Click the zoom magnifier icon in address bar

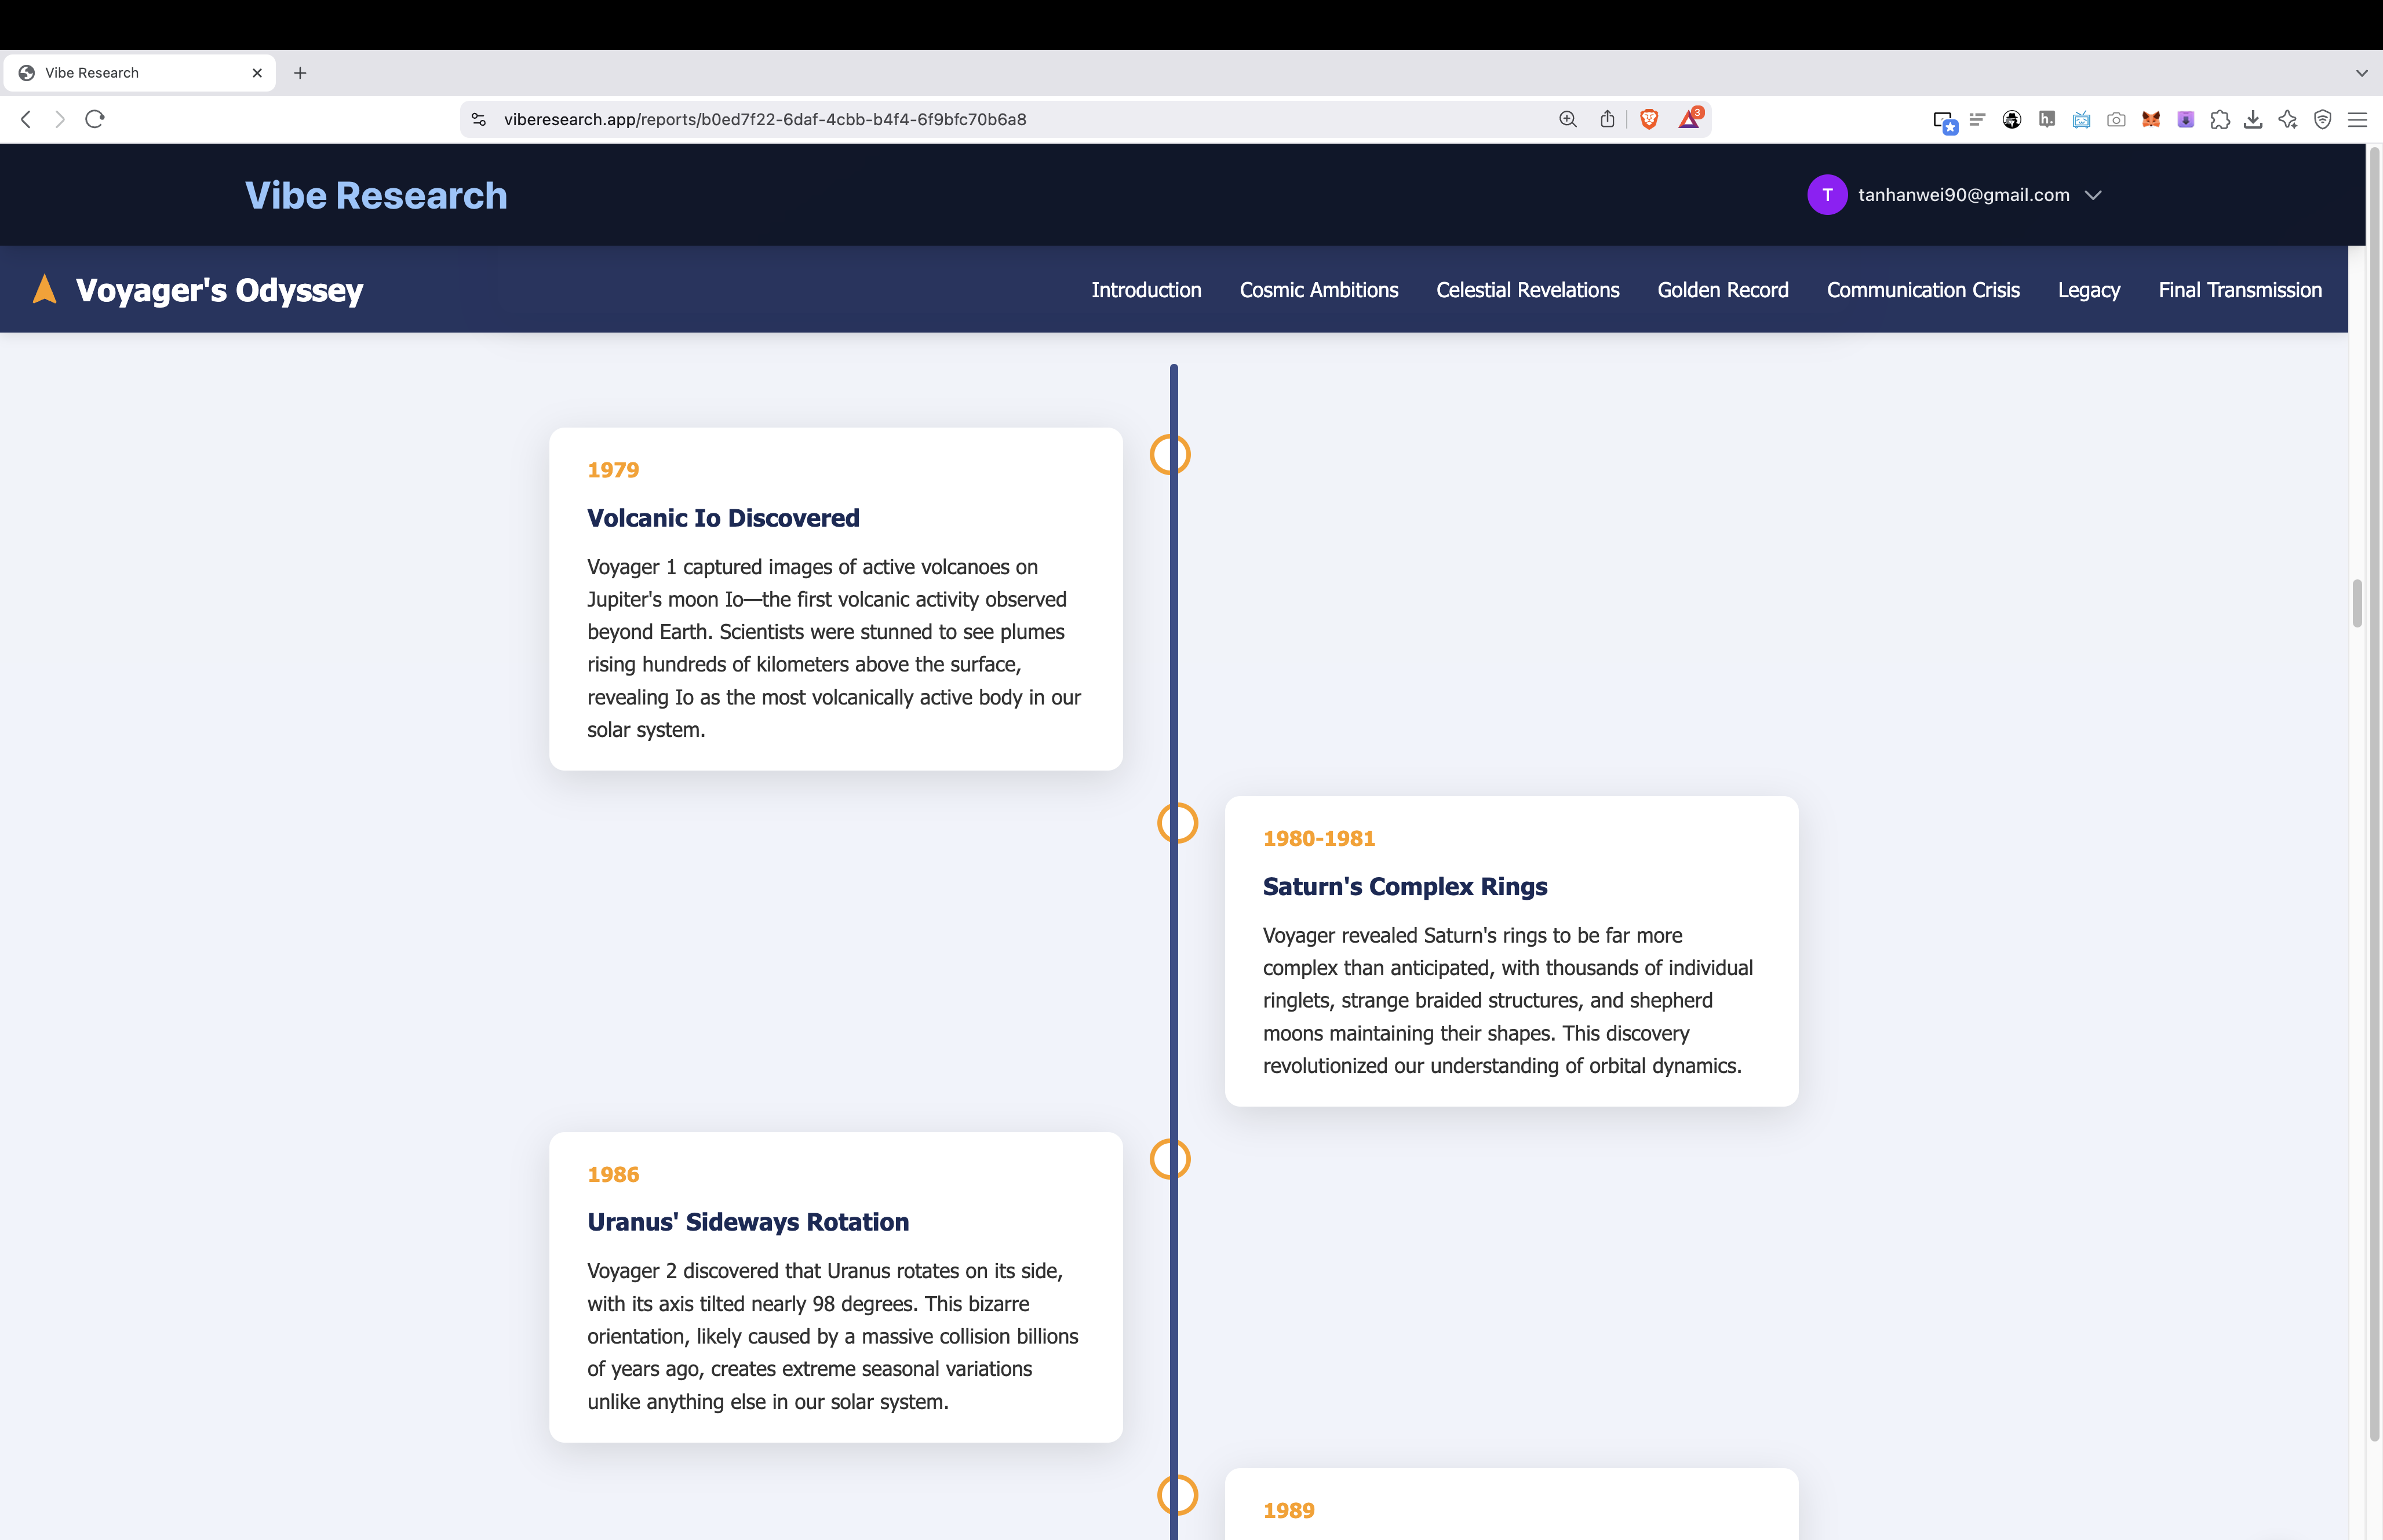point(1567,119)
